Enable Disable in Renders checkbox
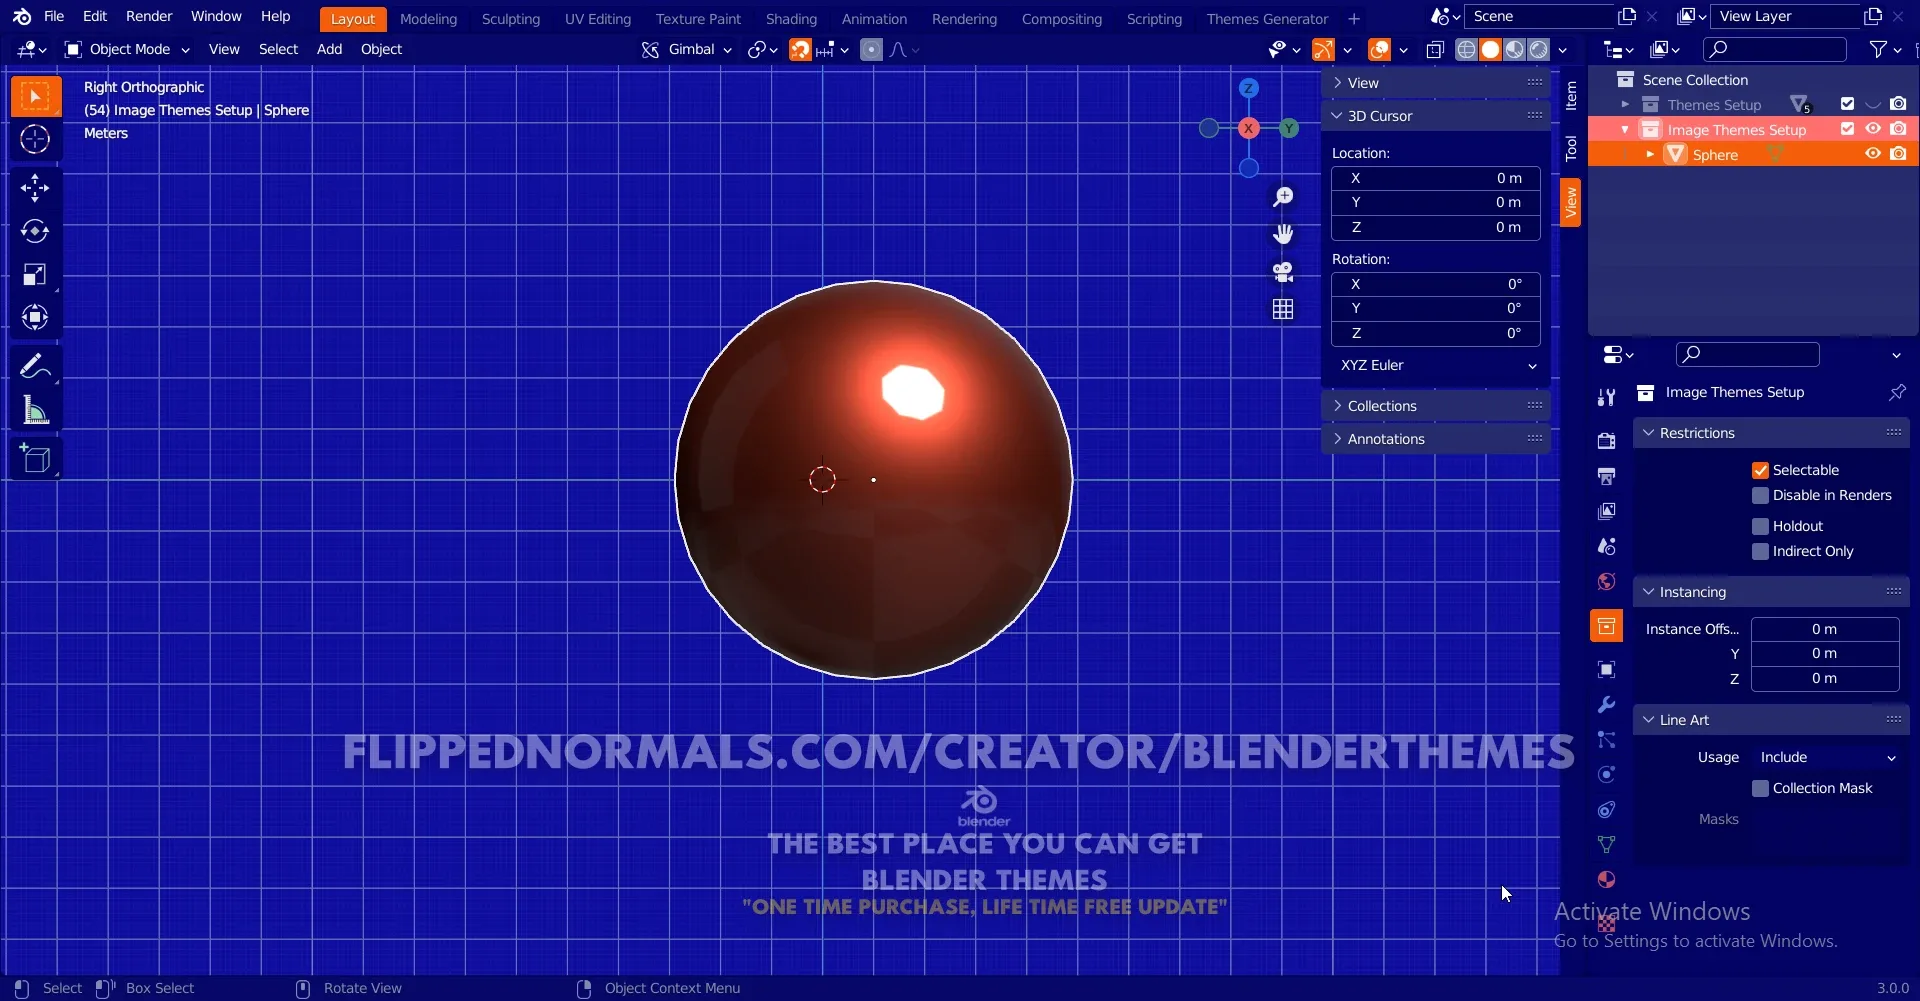1920x1001 pixels. (x=1760, y=495)
